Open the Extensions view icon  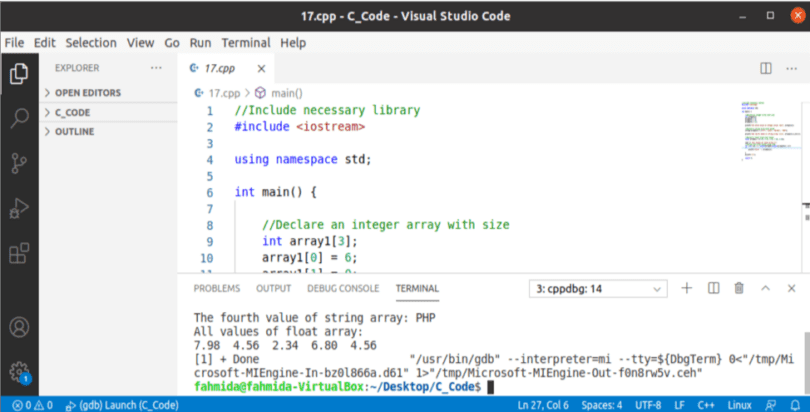coord(19,252)
